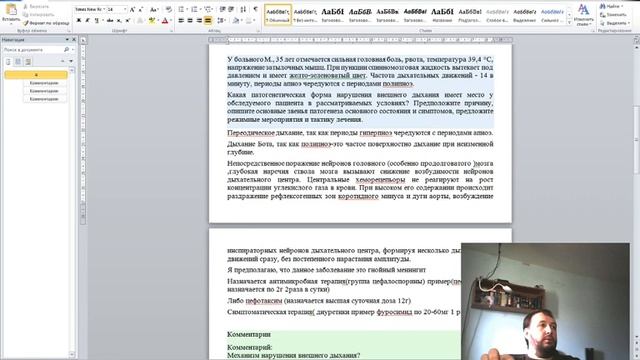
Task: Center the text
Action: click(190, 20)
